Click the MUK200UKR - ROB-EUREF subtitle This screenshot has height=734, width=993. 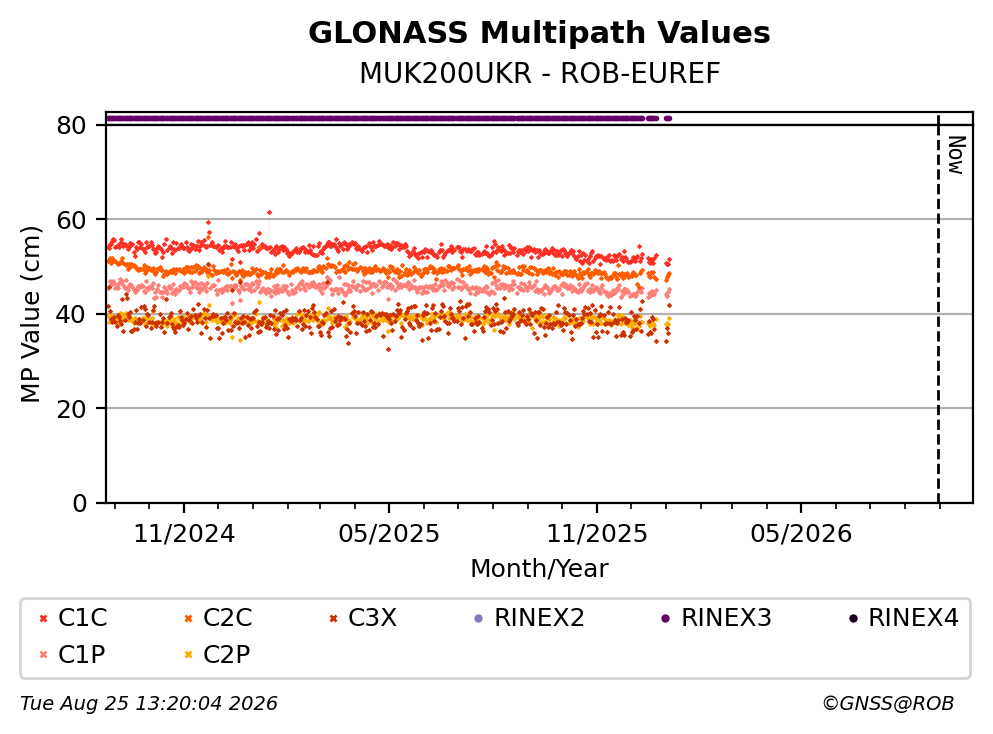(x=540, y=73)
